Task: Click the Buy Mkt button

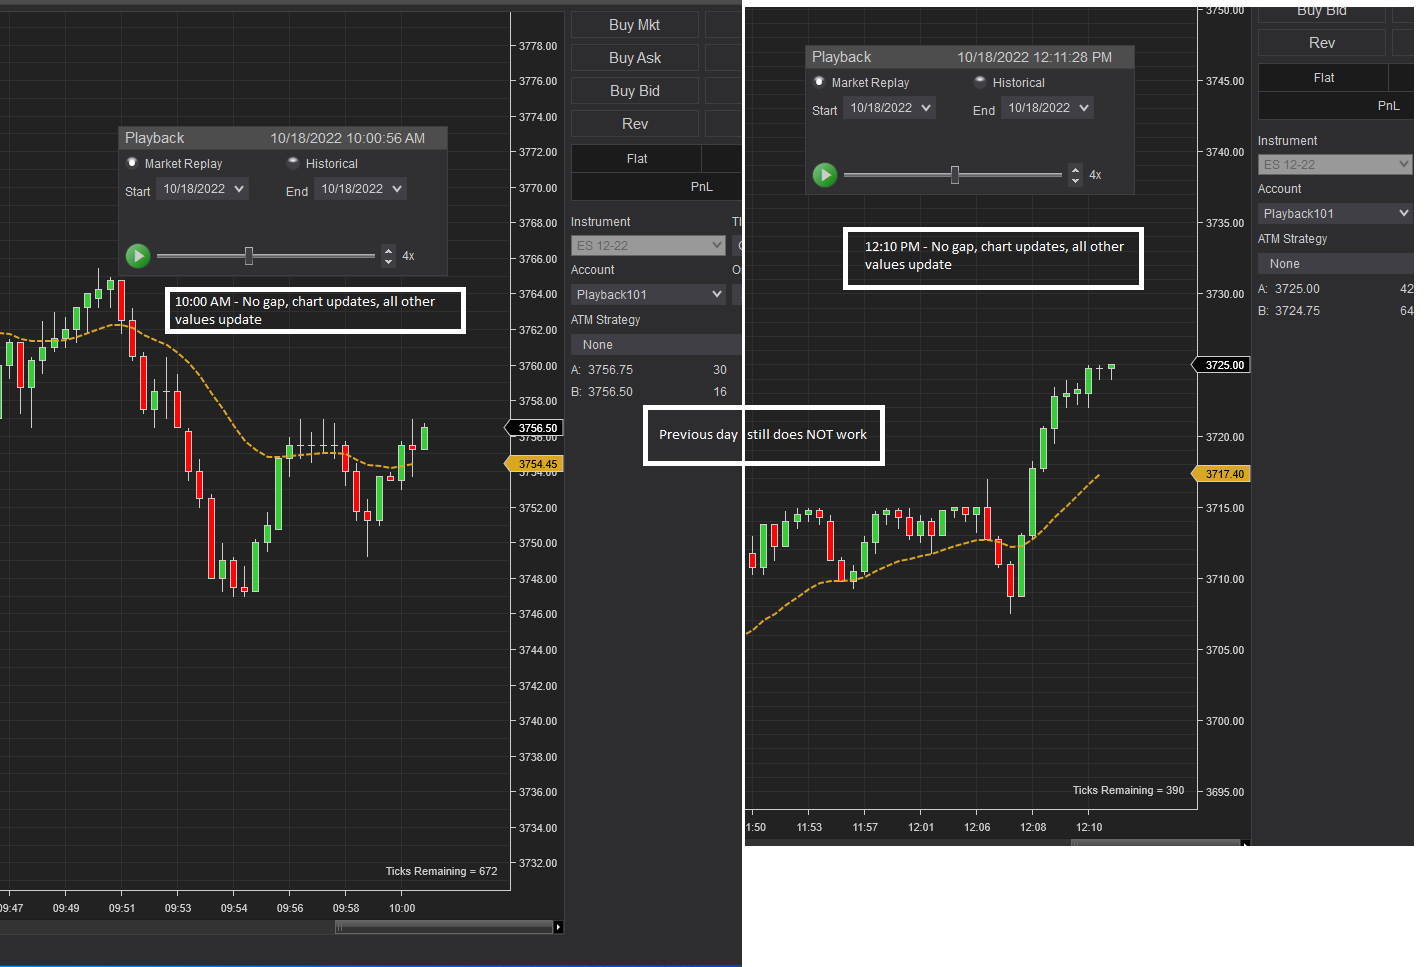Action: point(635,25)
